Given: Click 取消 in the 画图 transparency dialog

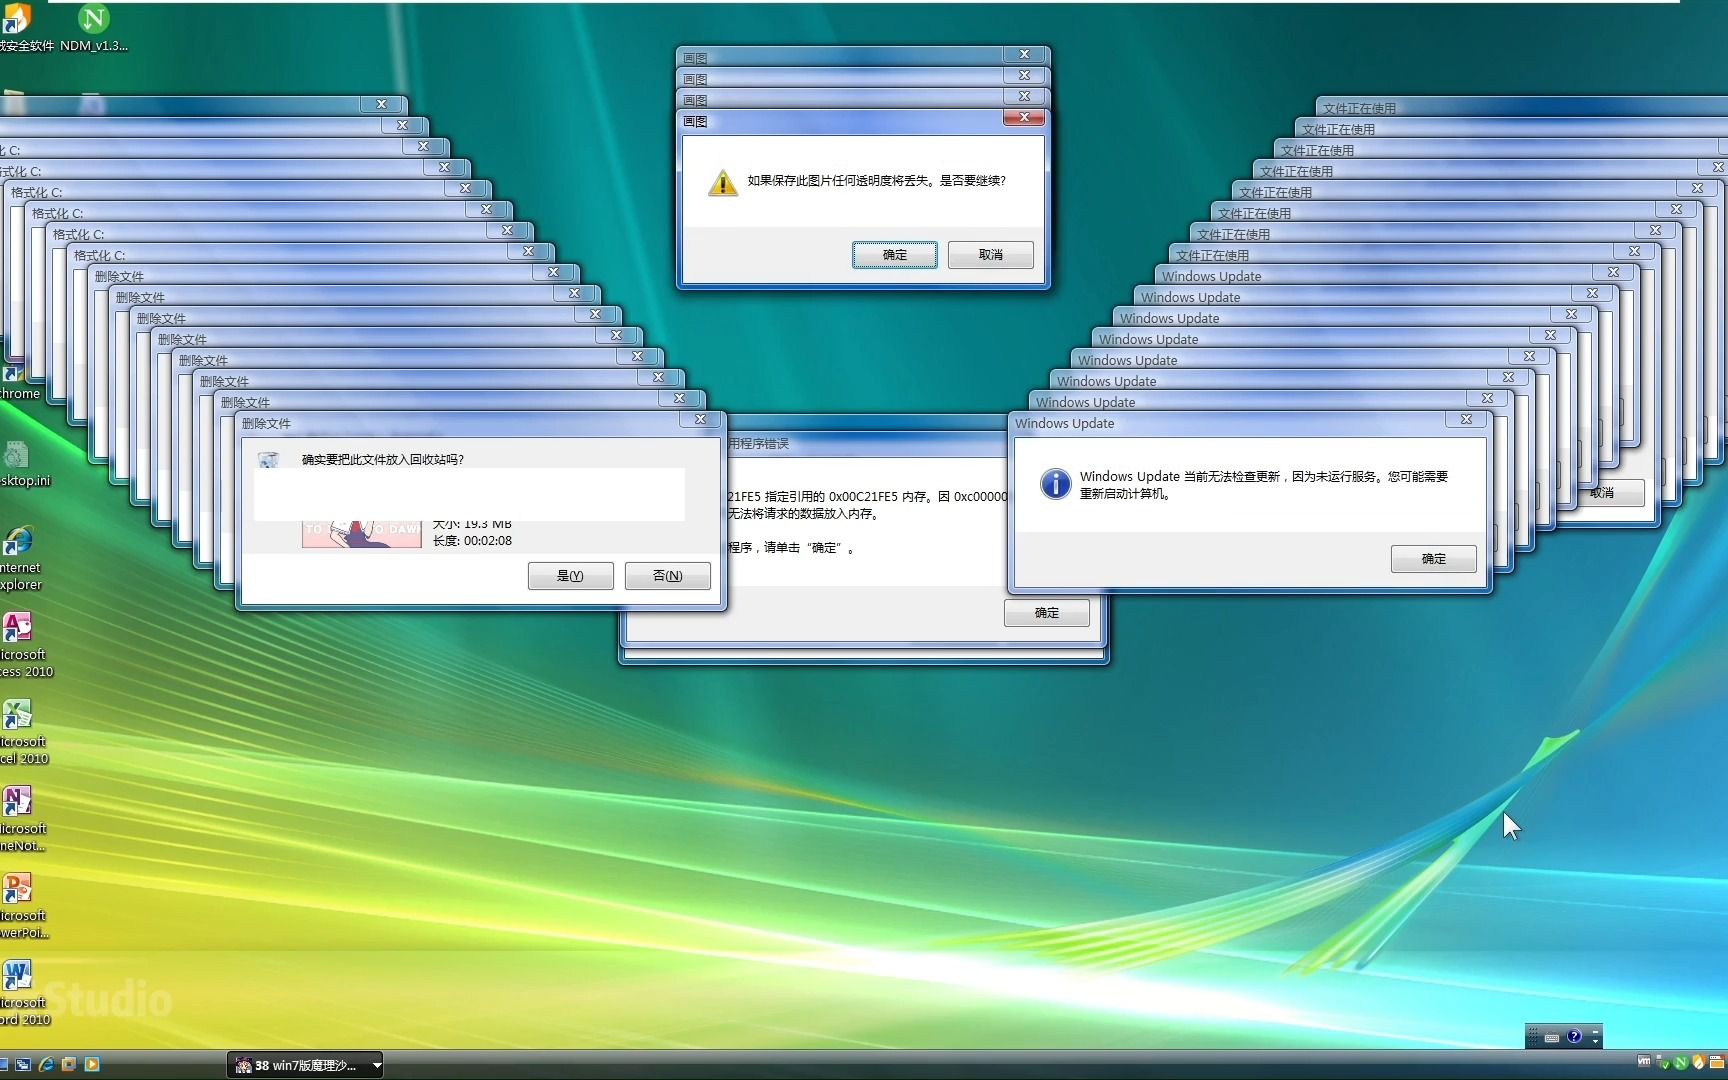Looking at the screenshot, I should pos(991,255).
